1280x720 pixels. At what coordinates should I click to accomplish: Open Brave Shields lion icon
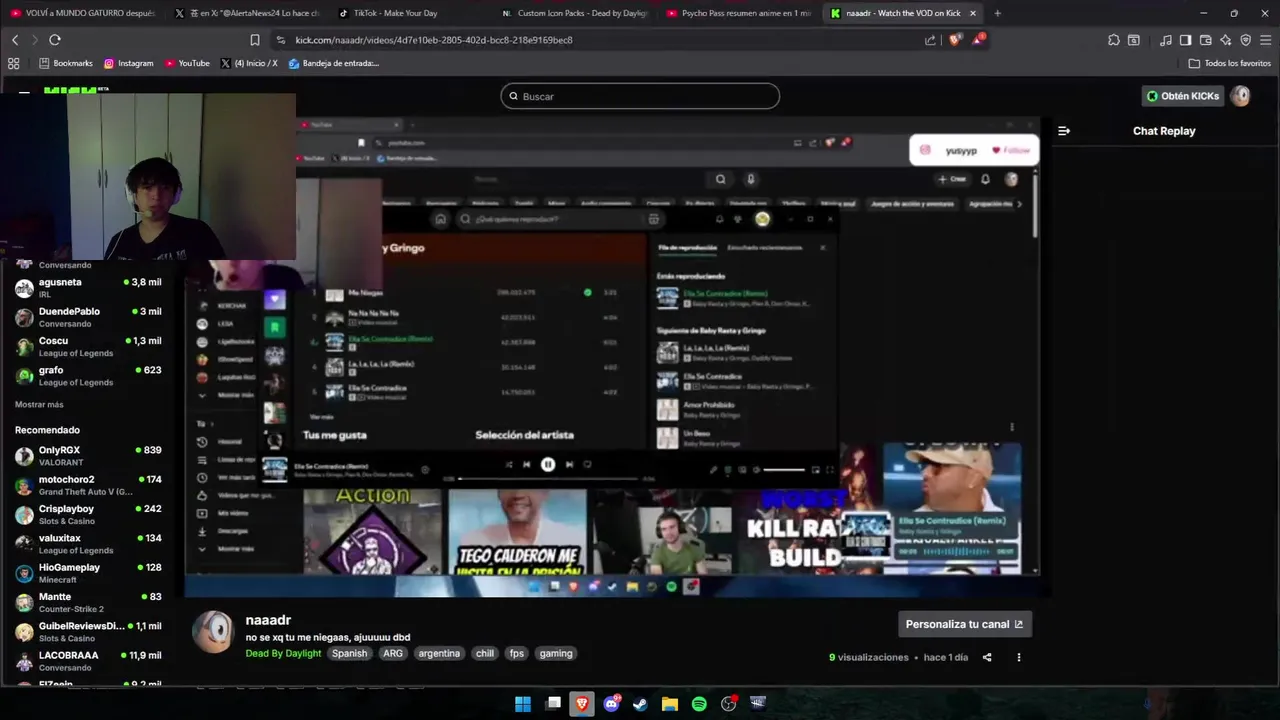click(x=954, y=40)
